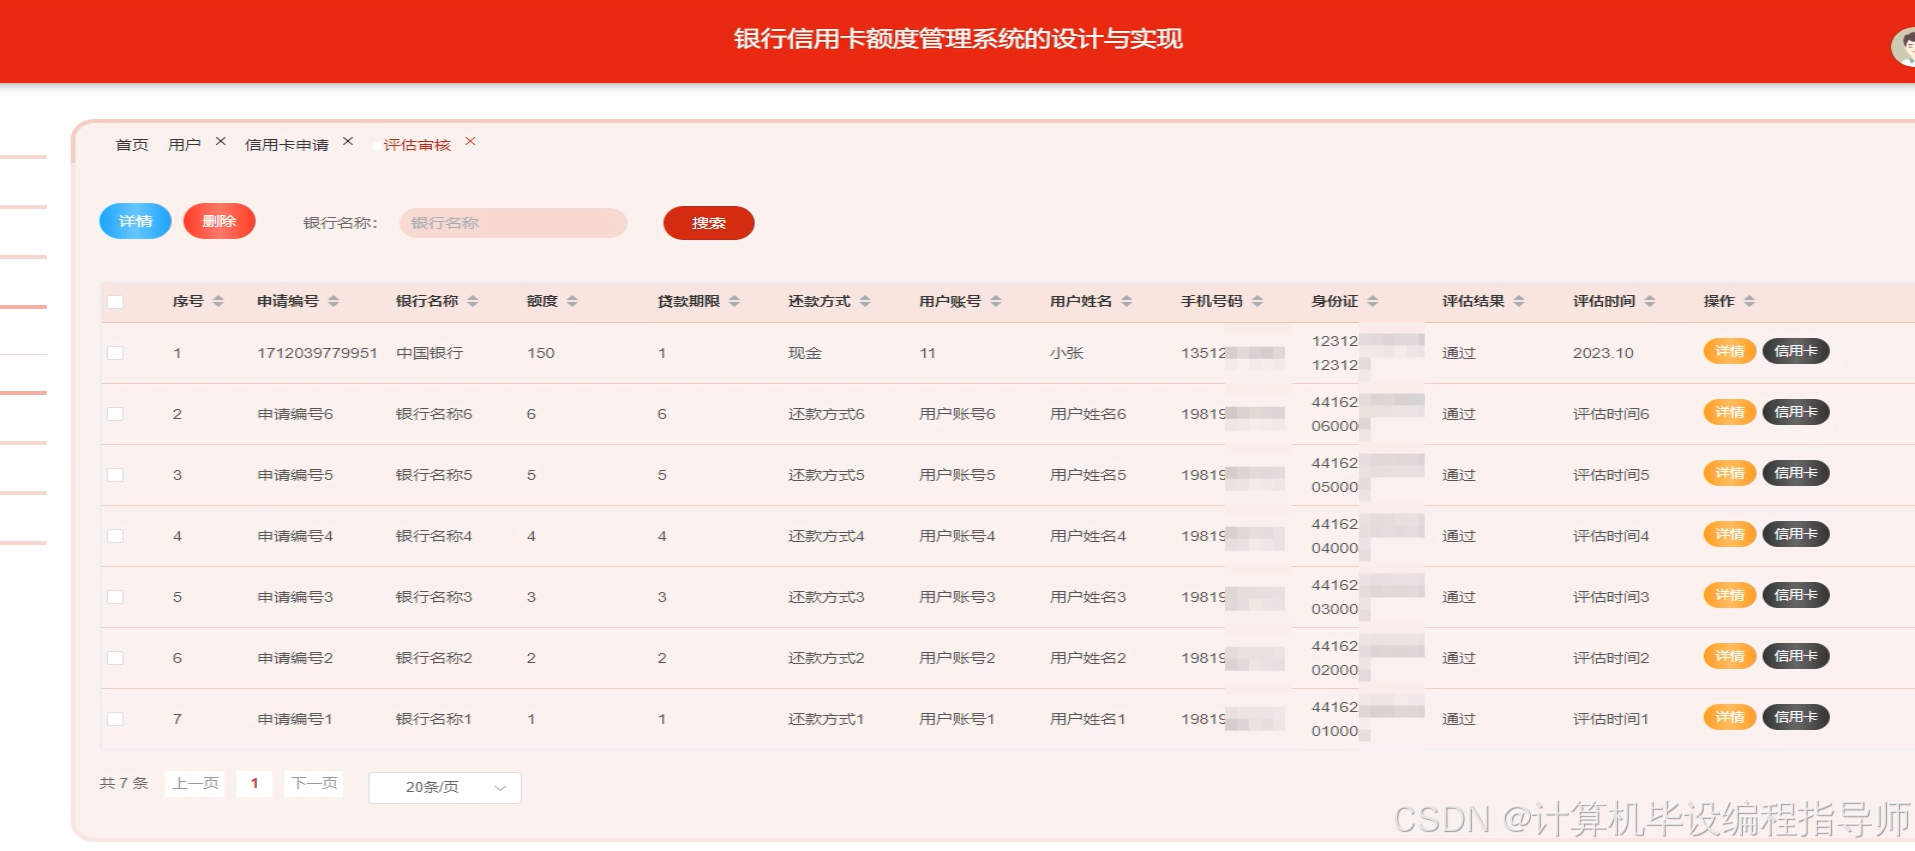Open 详情 for 申请编号3 row

click(1730, 595)
